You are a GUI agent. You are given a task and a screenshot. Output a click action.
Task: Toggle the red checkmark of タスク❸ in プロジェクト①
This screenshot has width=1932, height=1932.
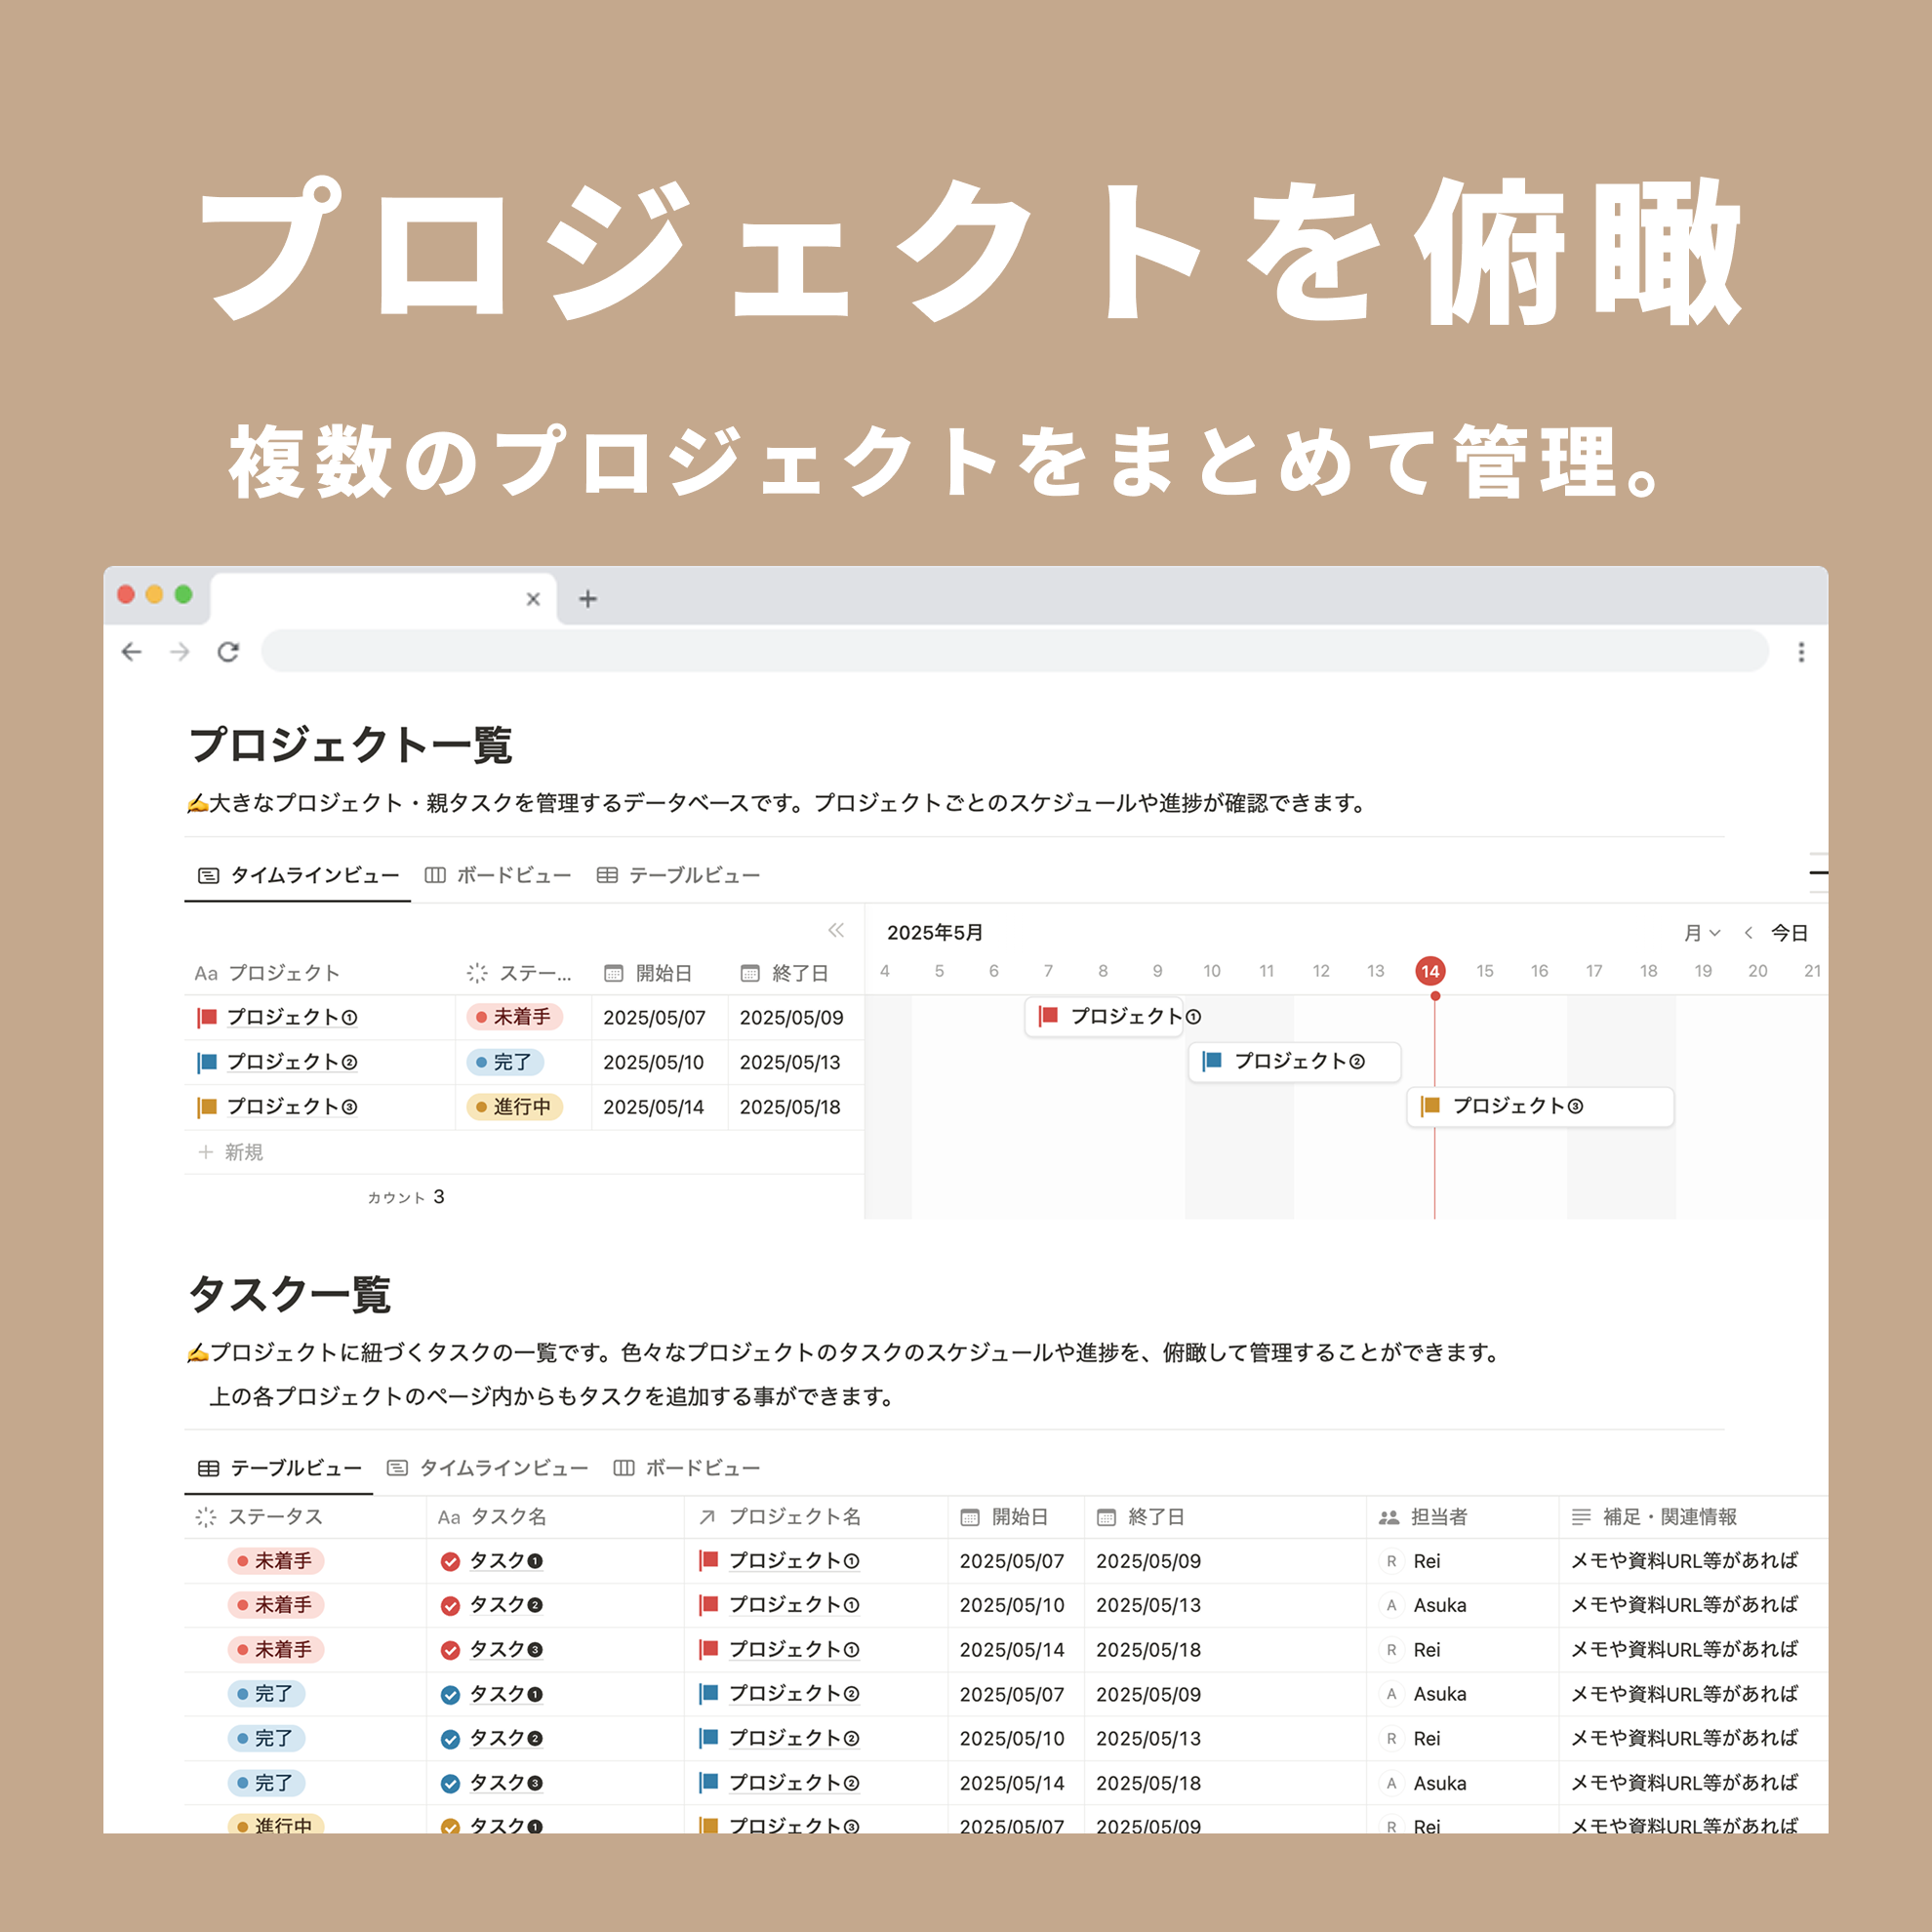click(450, 1650)
